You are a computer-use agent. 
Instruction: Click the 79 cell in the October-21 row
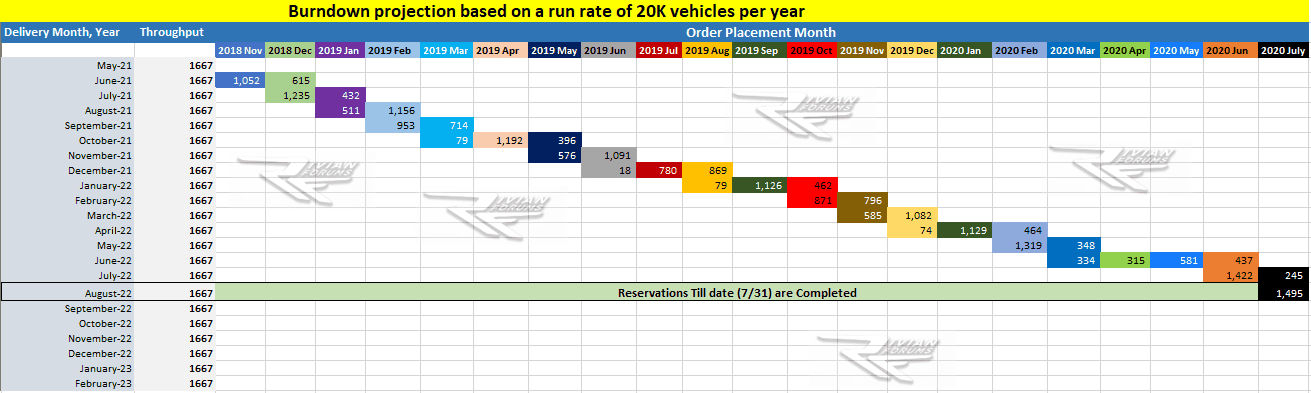pos(446,140)
